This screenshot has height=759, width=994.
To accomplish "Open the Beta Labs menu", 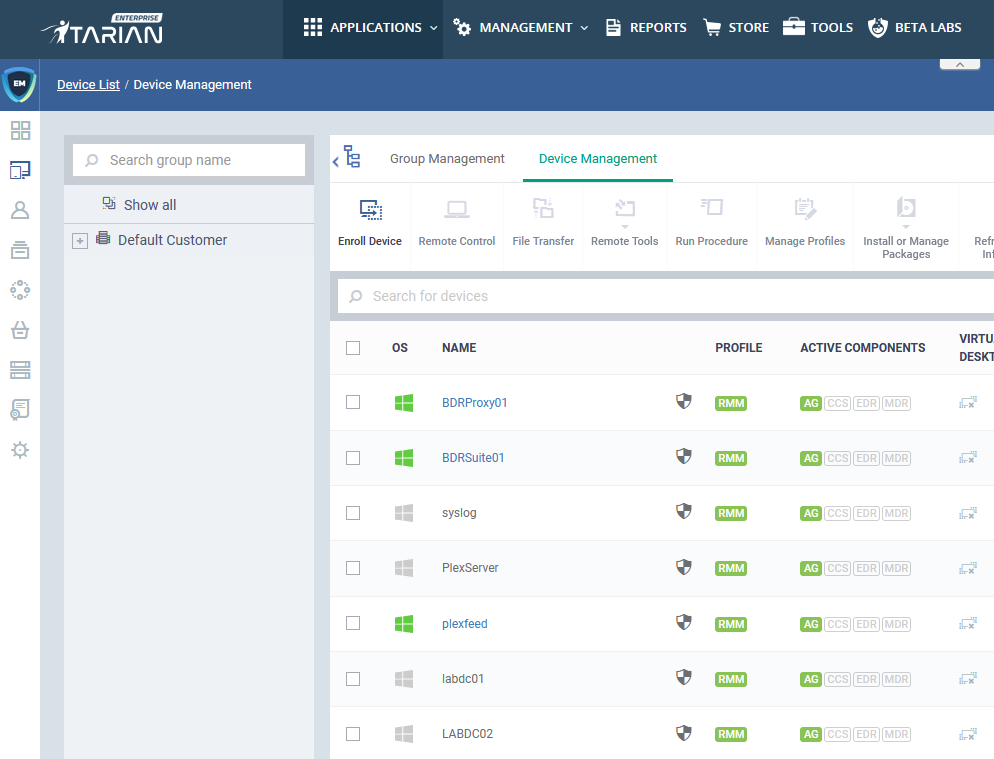I will click(915, 28).
